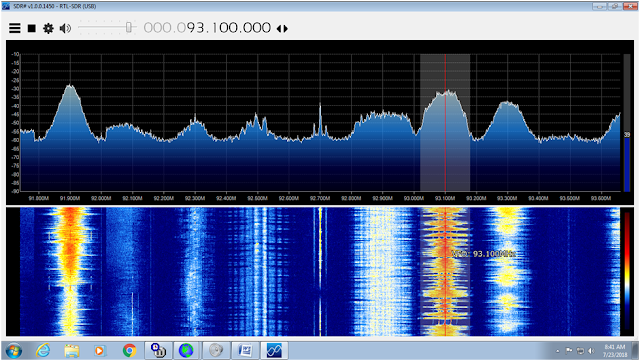Click the 93.400M frequency axis label
The width and height of the screenshot is (640, 361).
coord(539,198)
